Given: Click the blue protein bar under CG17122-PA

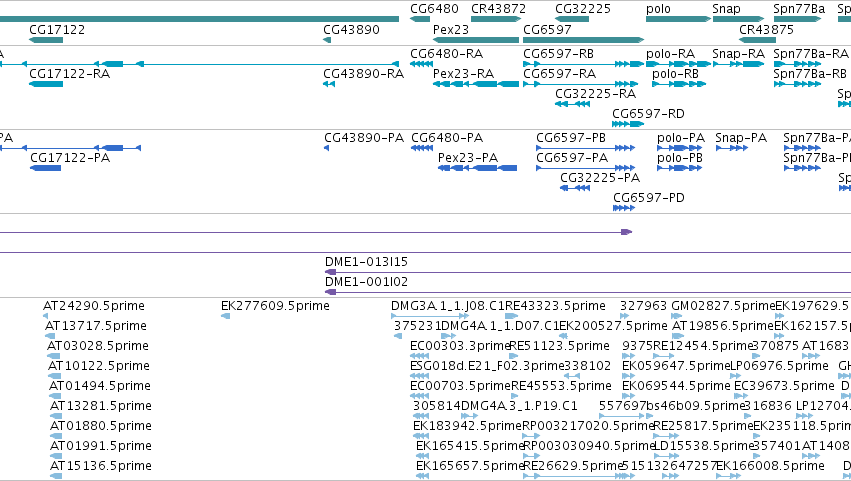Looking at the screenshot, I should coord(46,168).
